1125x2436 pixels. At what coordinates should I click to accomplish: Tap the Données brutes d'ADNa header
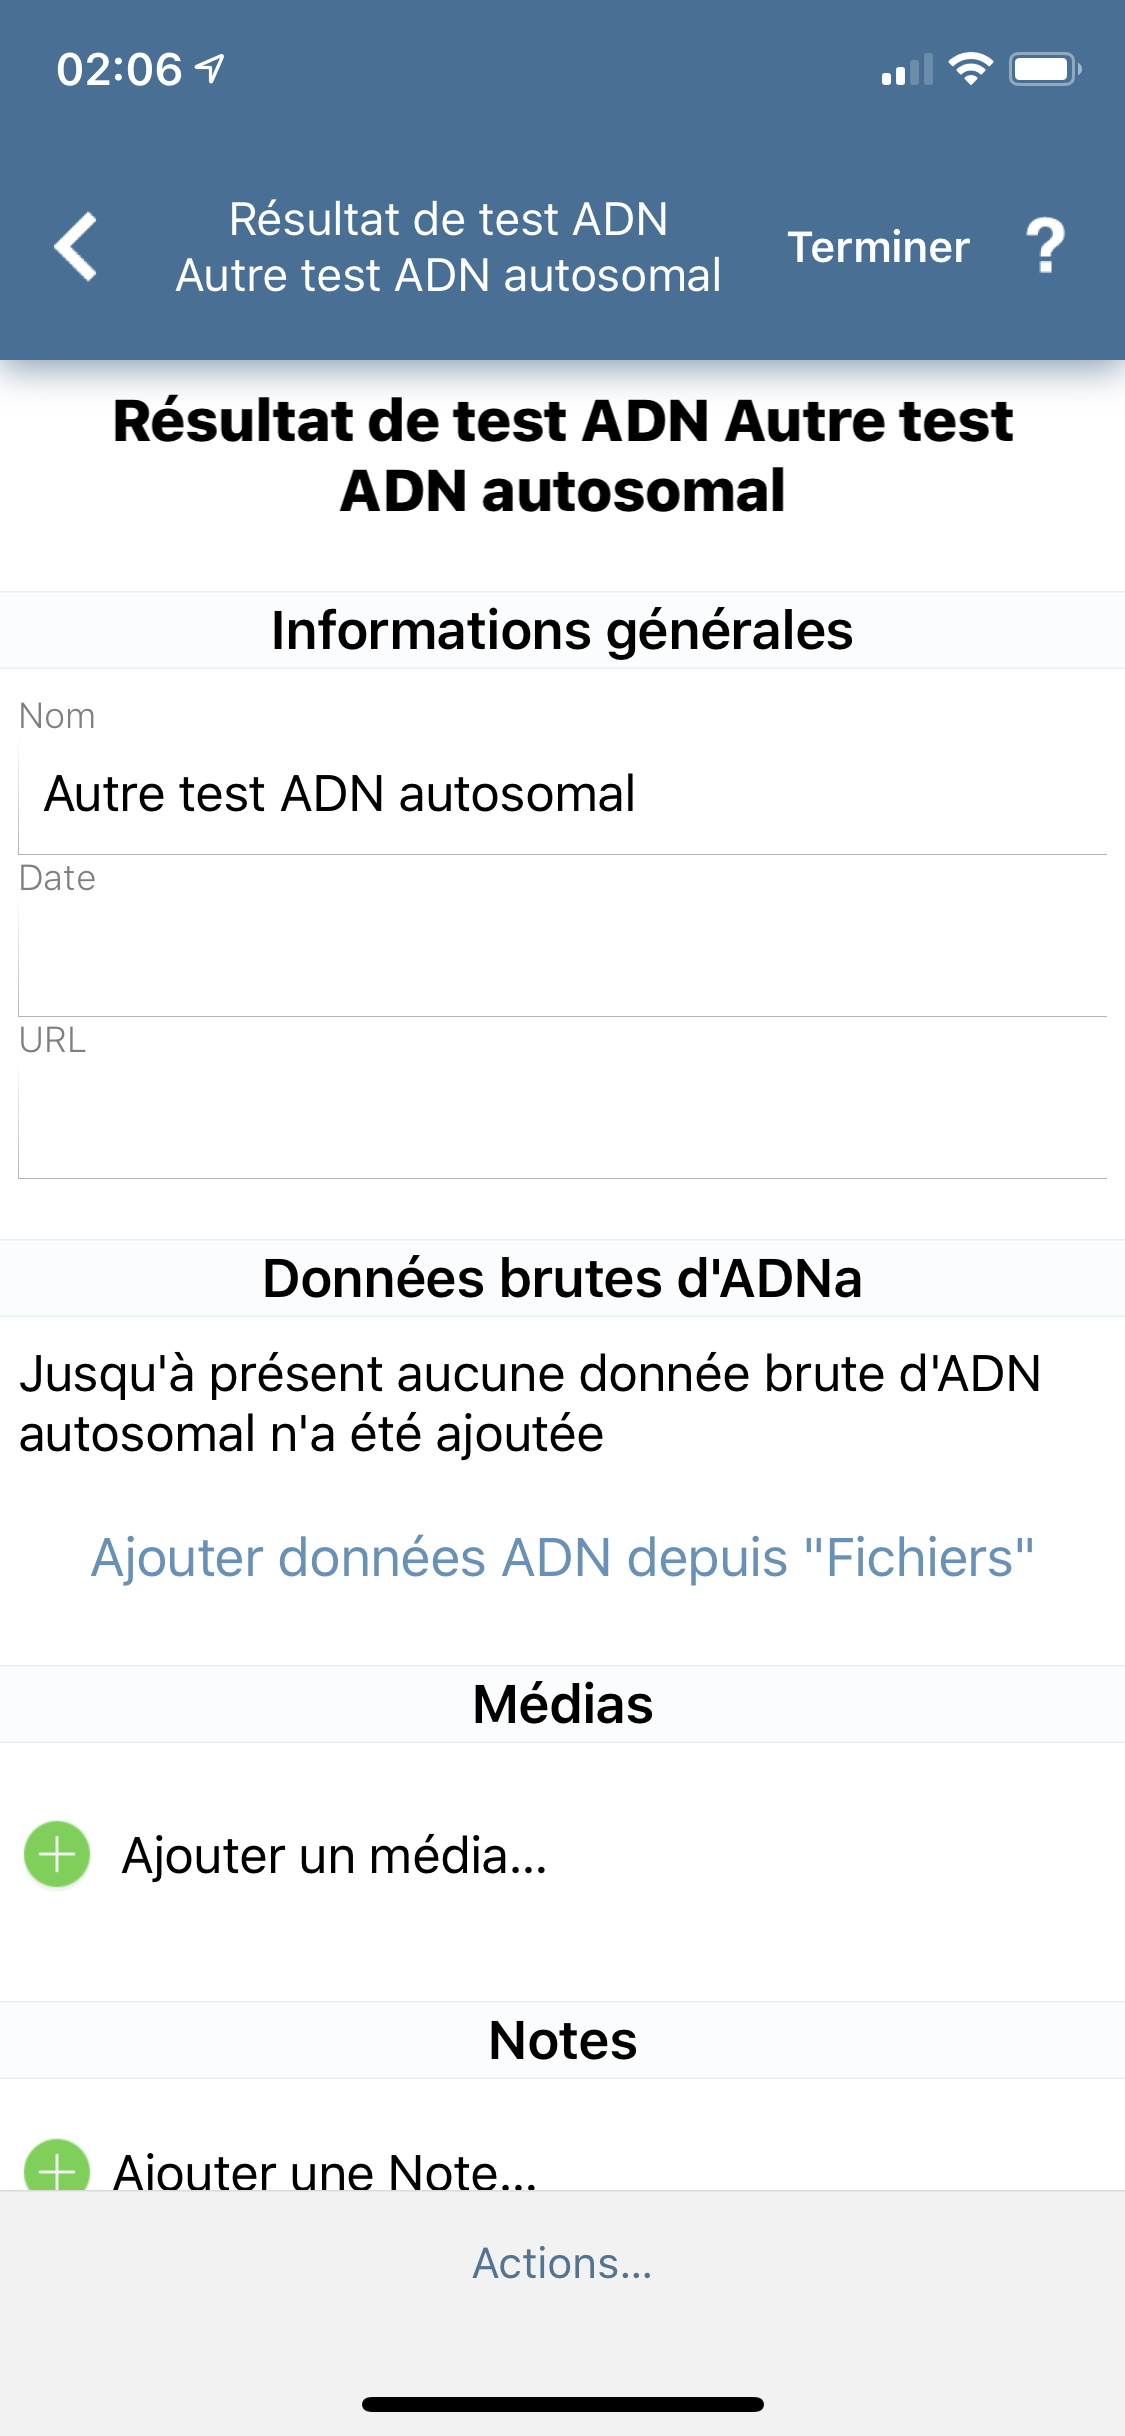(562, 1278)
